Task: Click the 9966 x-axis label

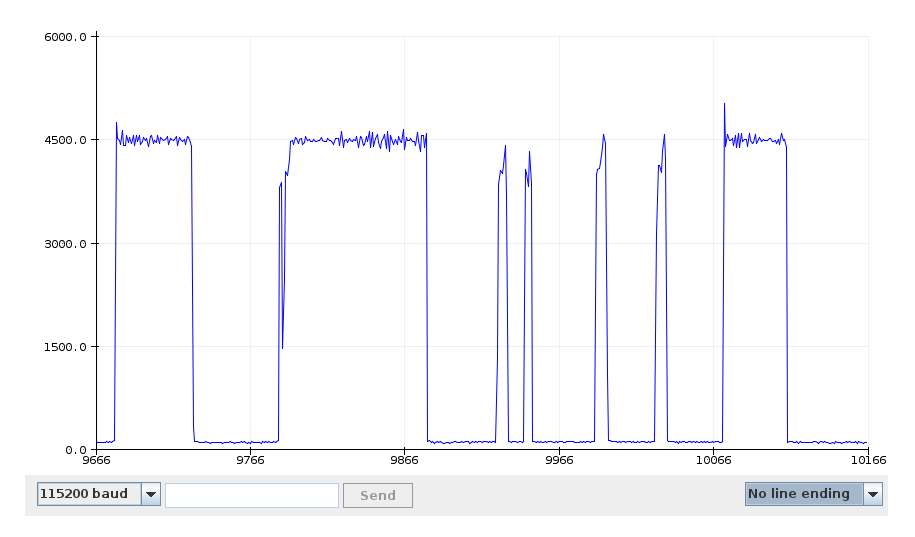Action: 559,461
